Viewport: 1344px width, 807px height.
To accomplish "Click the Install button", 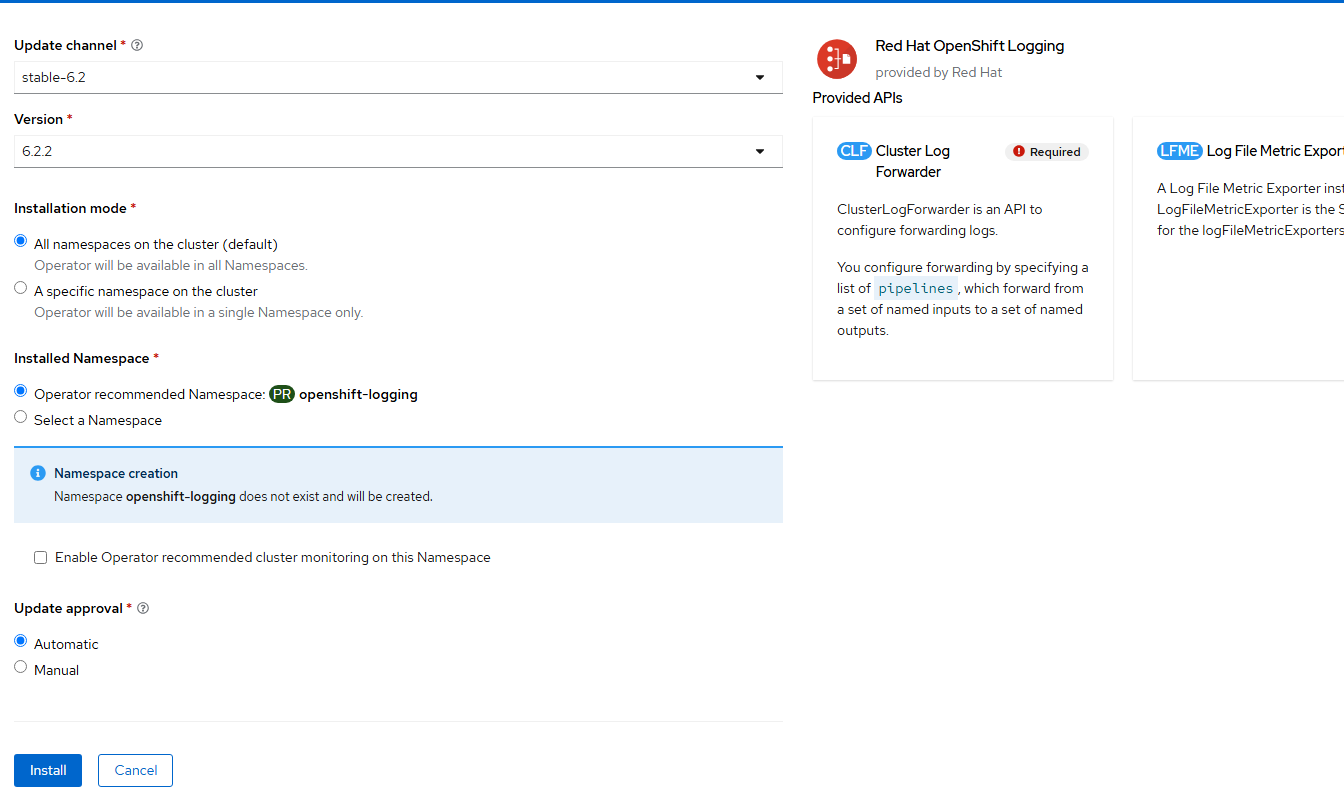I will tap(48, 770).
